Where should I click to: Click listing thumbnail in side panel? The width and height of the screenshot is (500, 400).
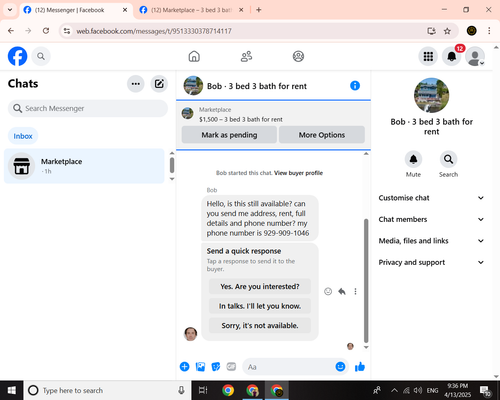(x=431, y=95)
